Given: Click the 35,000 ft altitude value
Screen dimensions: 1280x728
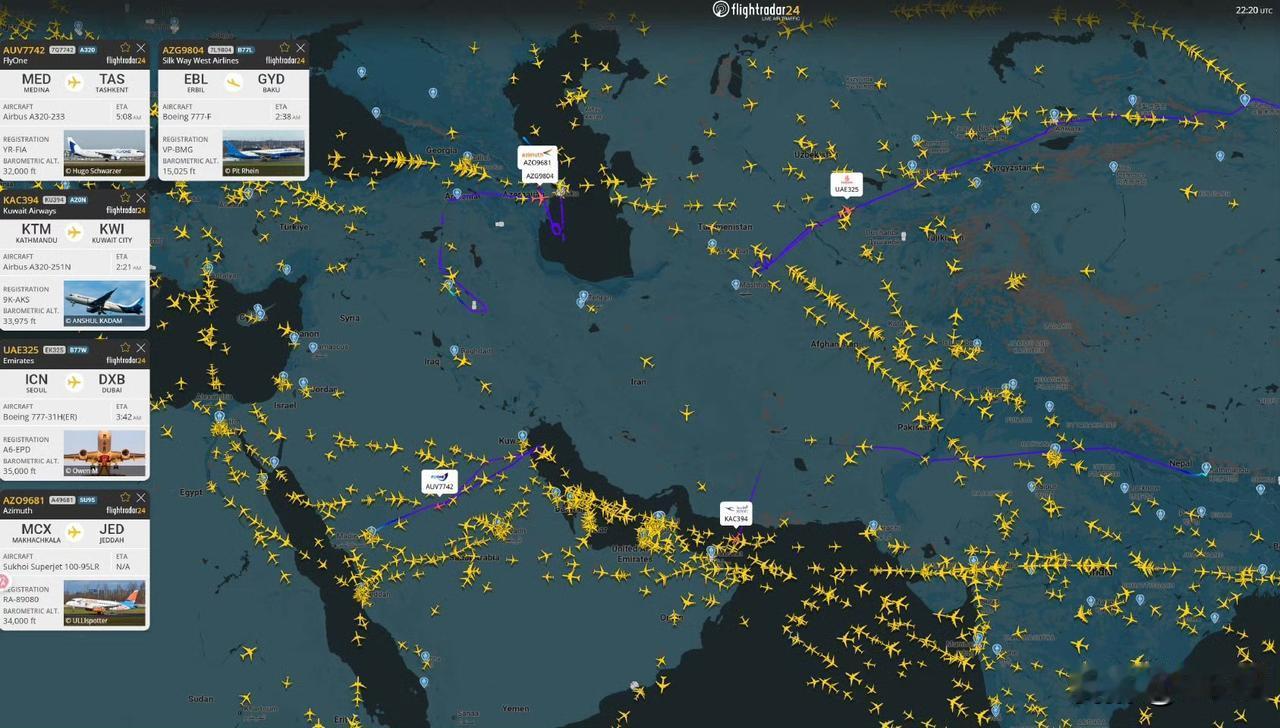Looking at the screenshot, I should click(20, 471).
